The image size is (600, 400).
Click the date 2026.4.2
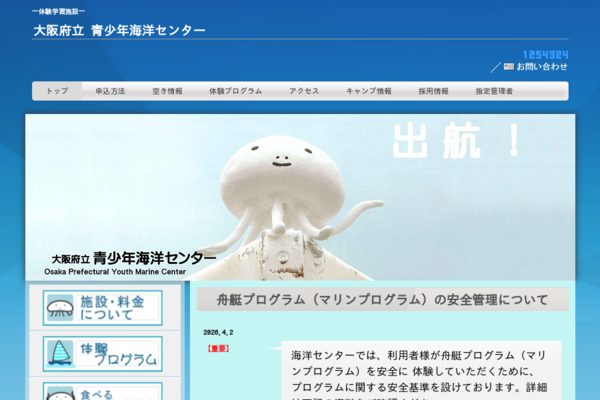[x=218, y=332]
